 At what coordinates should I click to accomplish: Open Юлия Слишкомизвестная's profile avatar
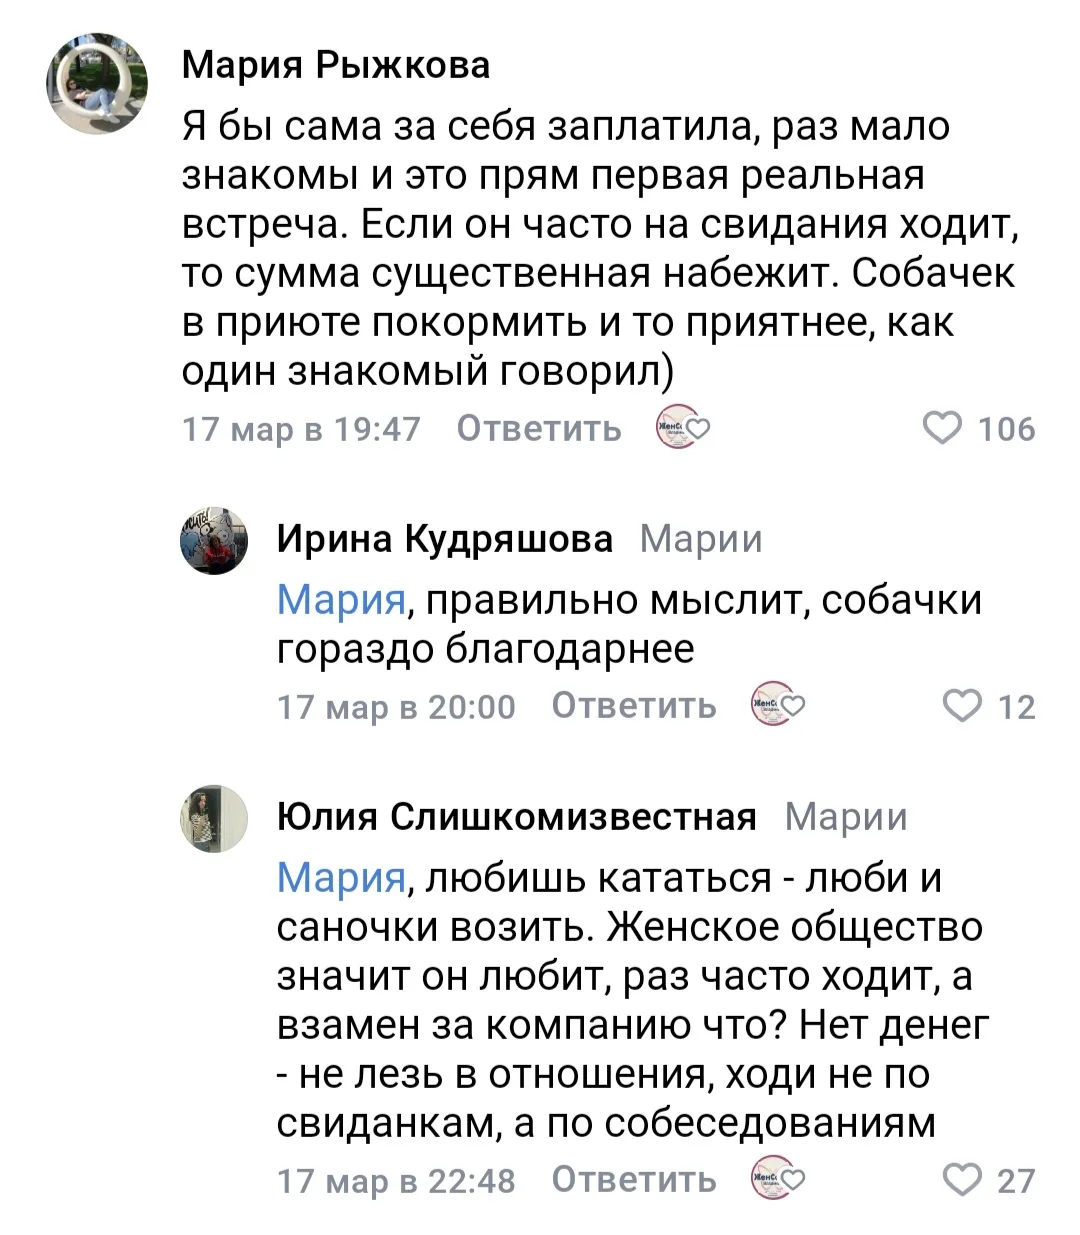pyautogui.click(x=214, y=818)
